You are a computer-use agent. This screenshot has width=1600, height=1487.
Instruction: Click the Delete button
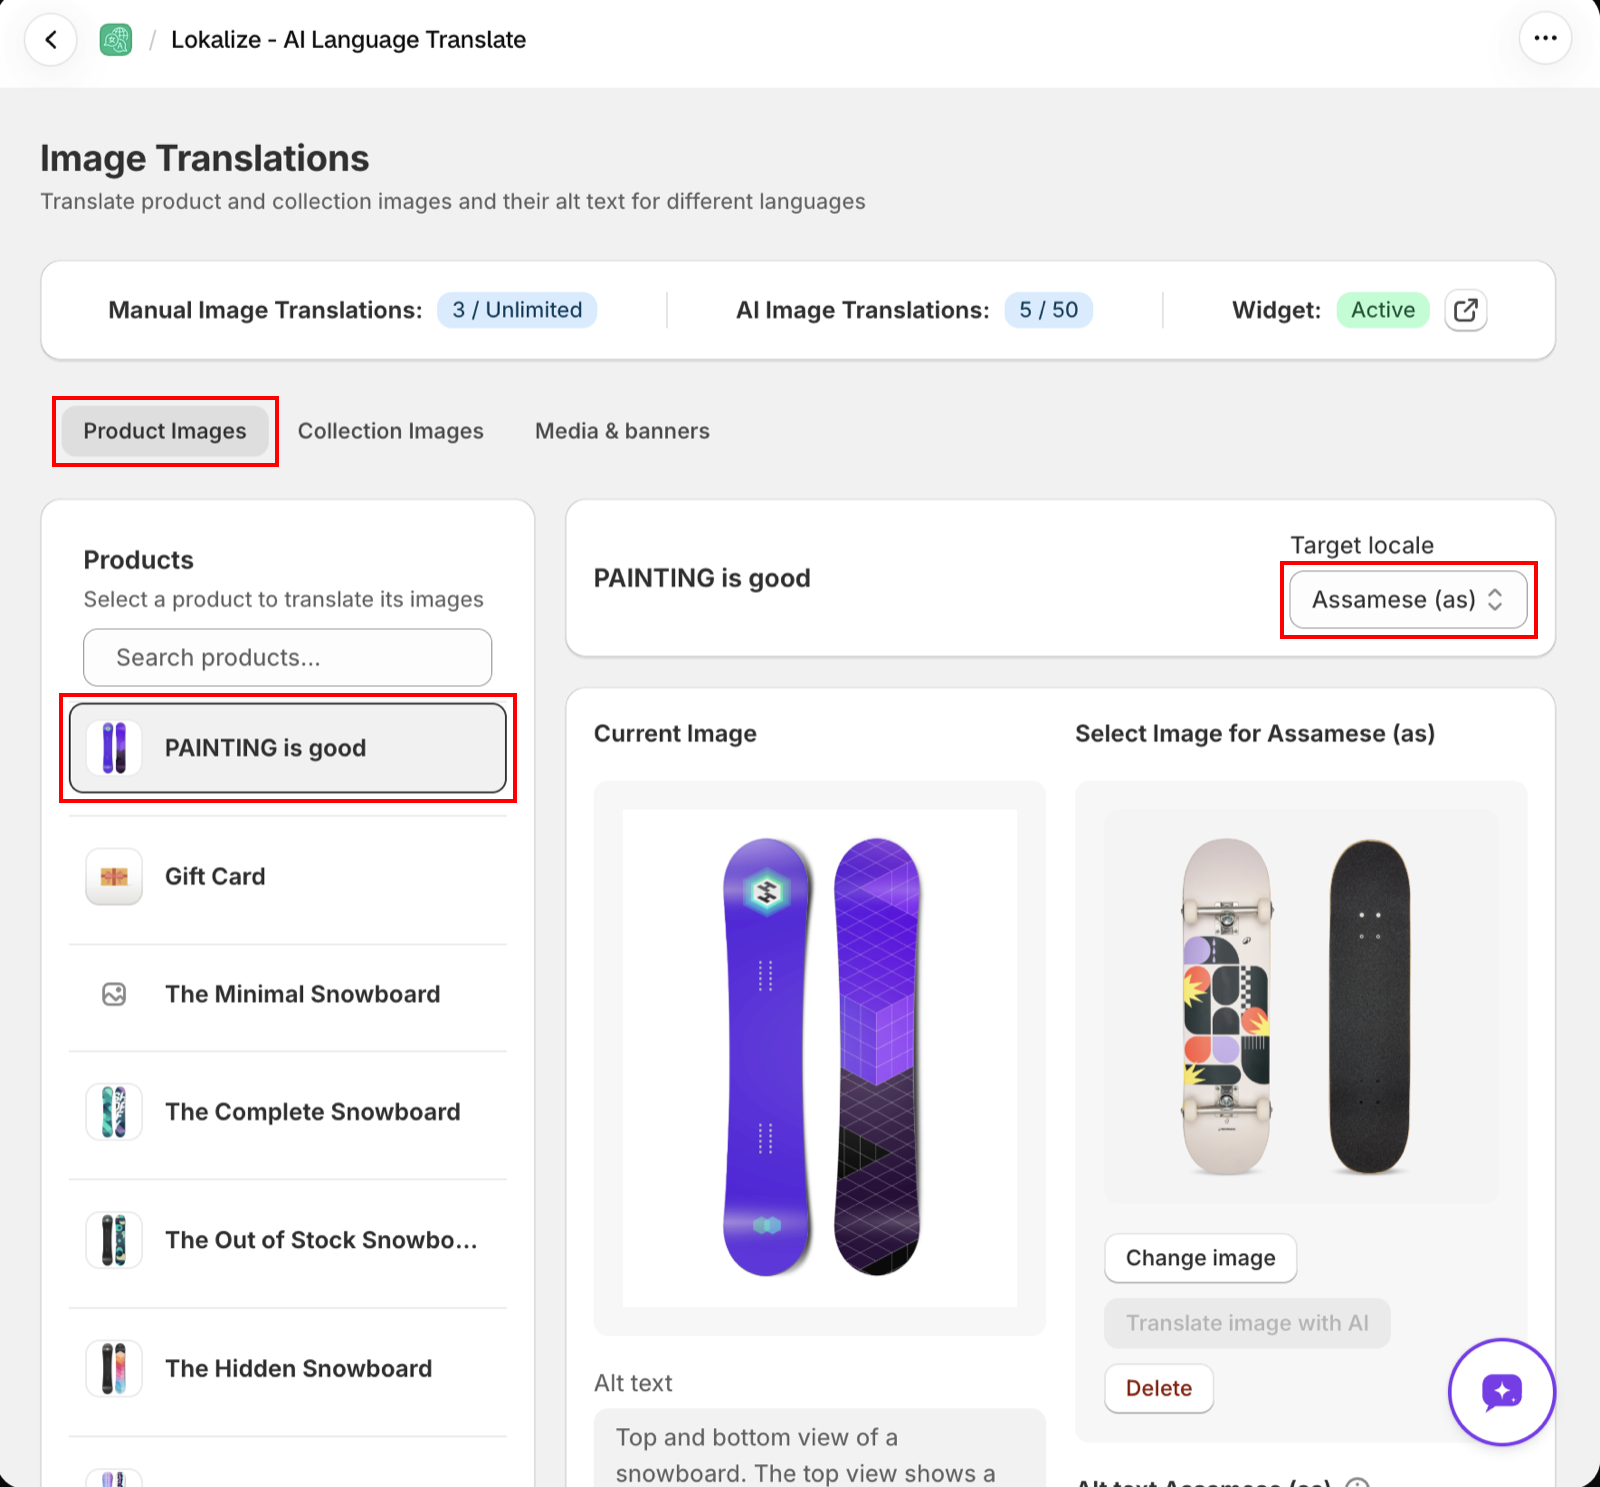pyautogui.click(x=1159, y=1388)
